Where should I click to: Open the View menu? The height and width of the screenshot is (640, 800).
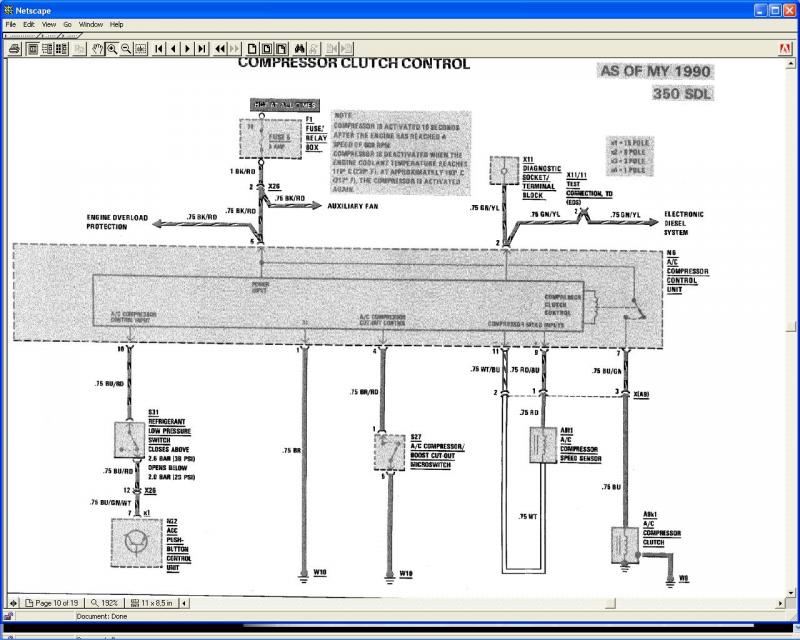pyautogui.click(x=49, y=24)
